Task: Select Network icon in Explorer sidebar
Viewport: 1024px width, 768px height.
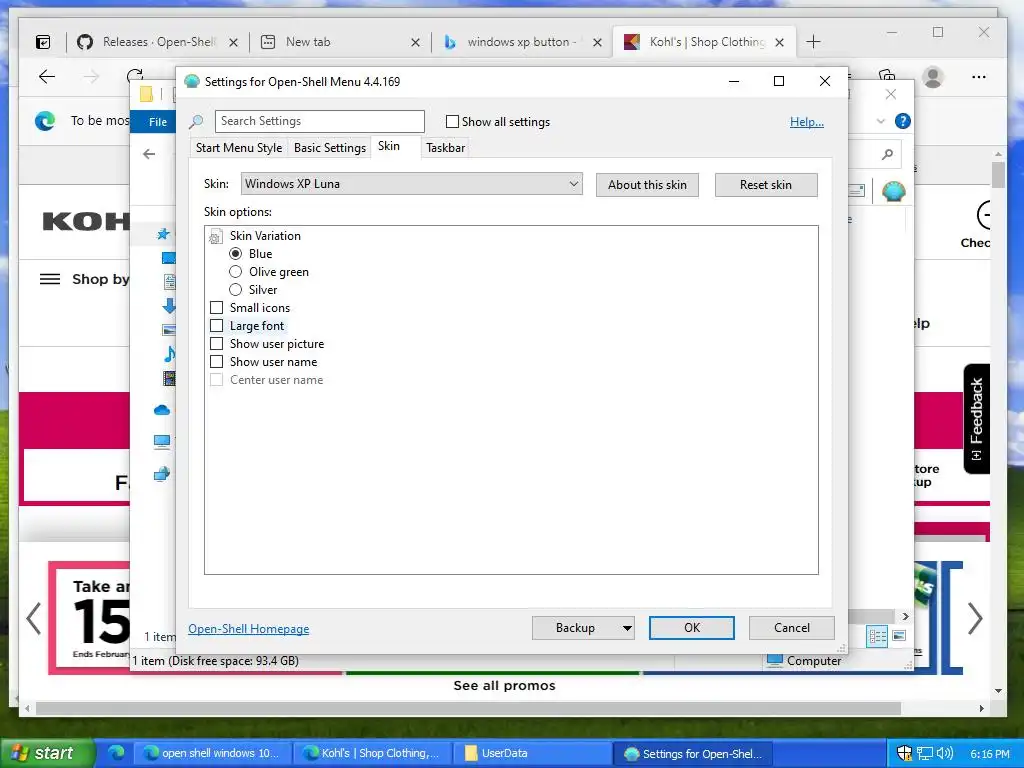Action: (162, 474)
